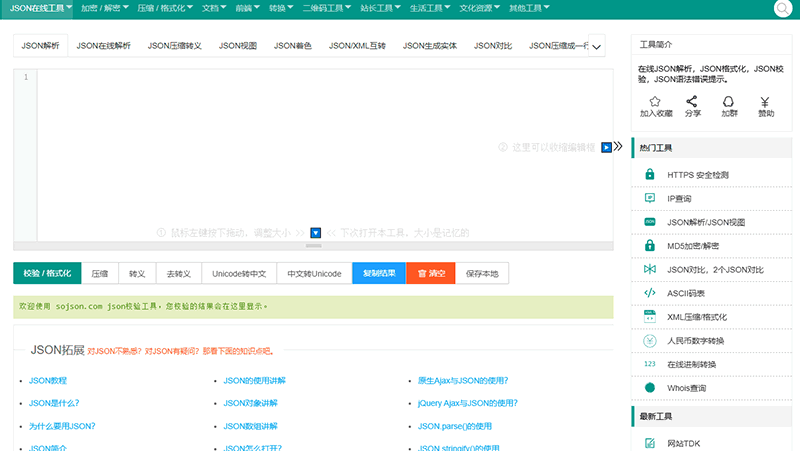This screenshot has width=800, height=451.
Task: Click the JSON解析/JSON视图 green JSON icon
Action: point(649,222)
